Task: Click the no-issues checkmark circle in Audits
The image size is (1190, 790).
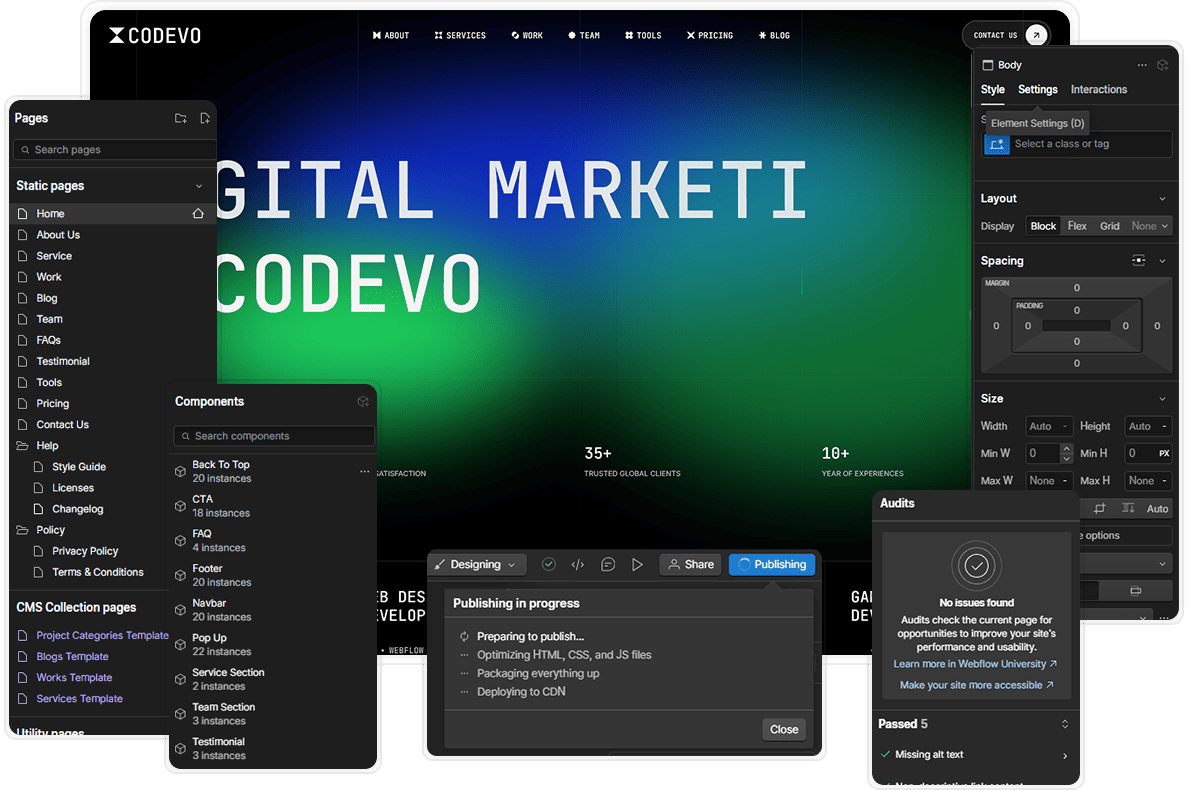Action: 977,565
